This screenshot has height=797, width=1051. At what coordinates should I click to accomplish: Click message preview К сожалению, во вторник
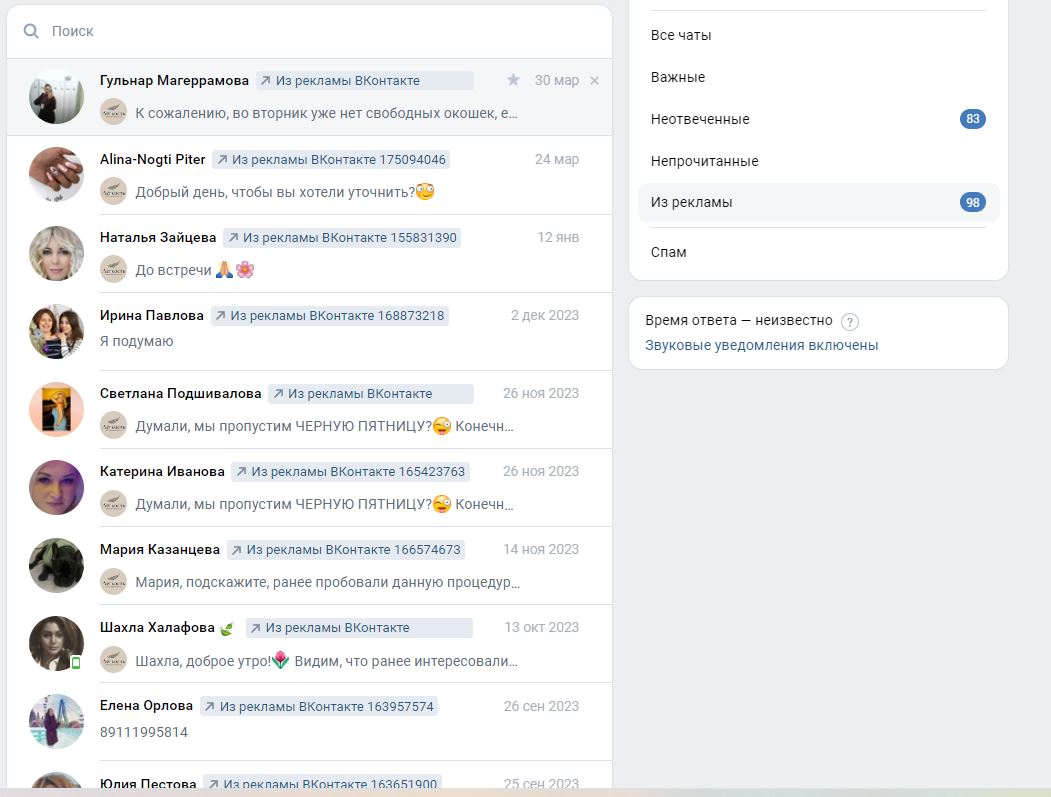click(x=326, y=113)
